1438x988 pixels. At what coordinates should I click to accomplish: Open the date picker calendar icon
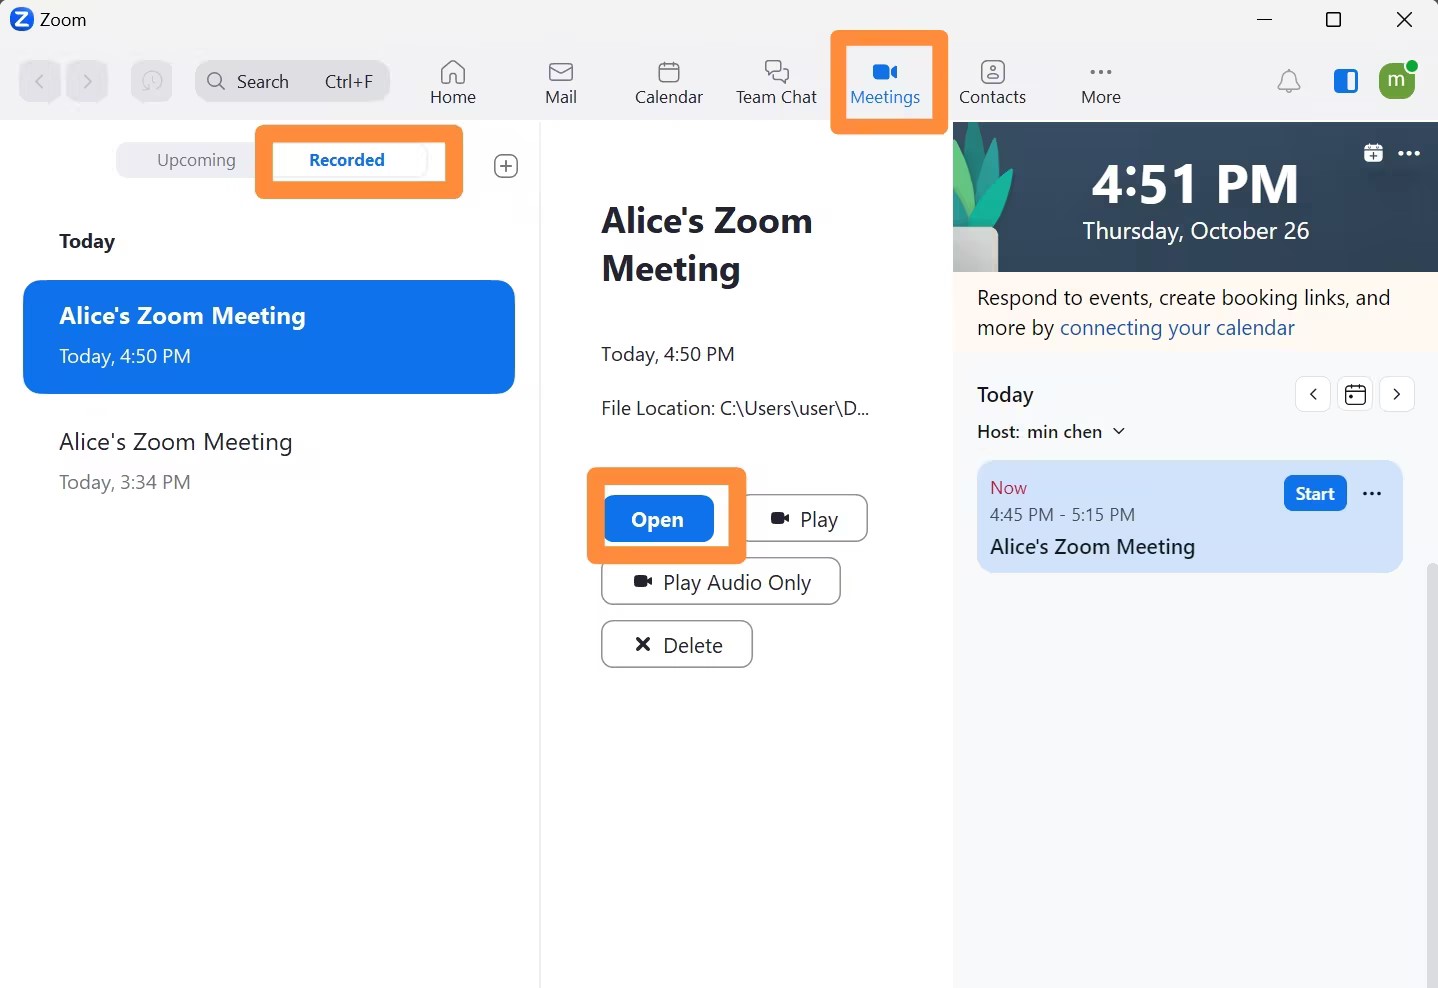1355,395
